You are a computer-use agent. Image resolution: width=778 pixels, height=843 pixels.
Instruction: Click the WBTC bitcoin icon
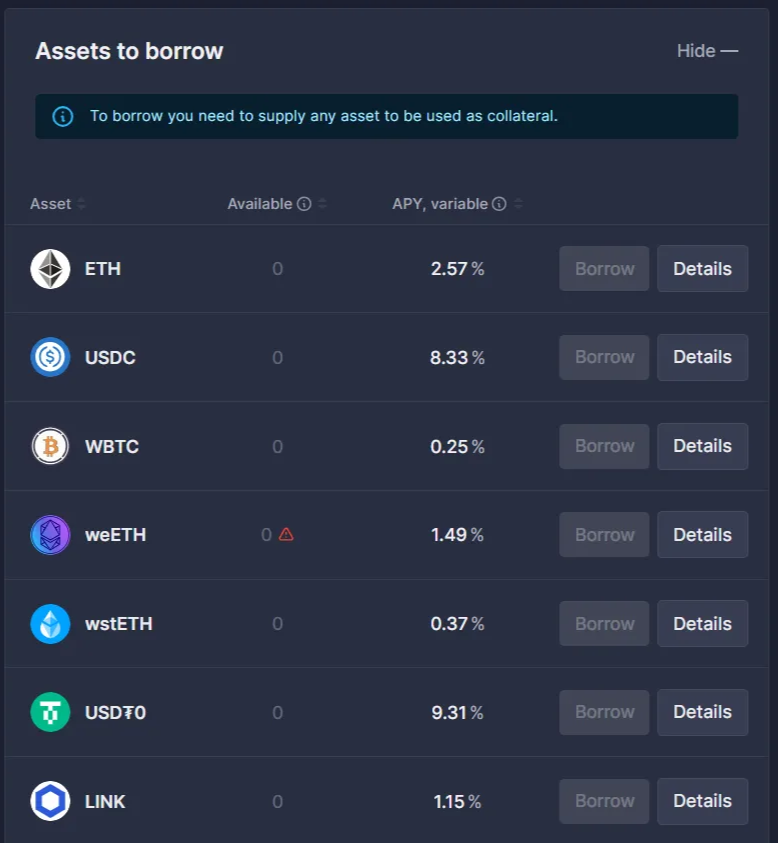click(x=50, y=446)
